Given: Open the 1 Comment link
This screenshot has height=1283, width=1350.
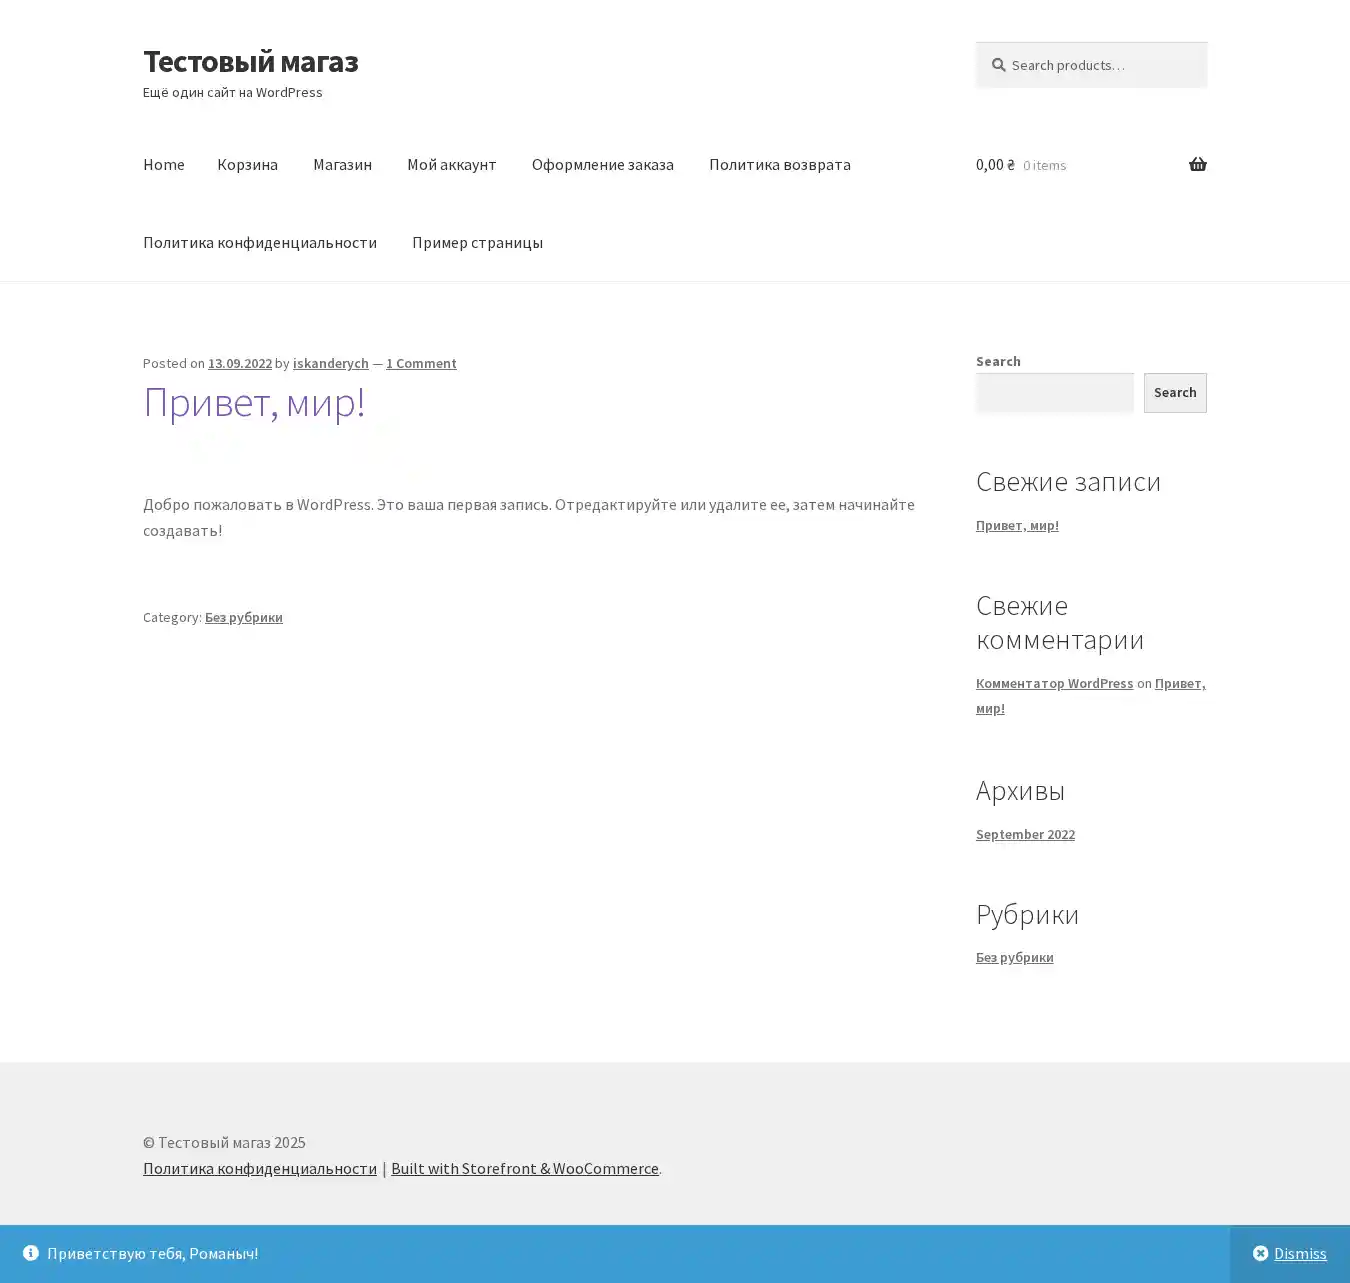Looking at the screenshot, I should [x=421, y=363].
